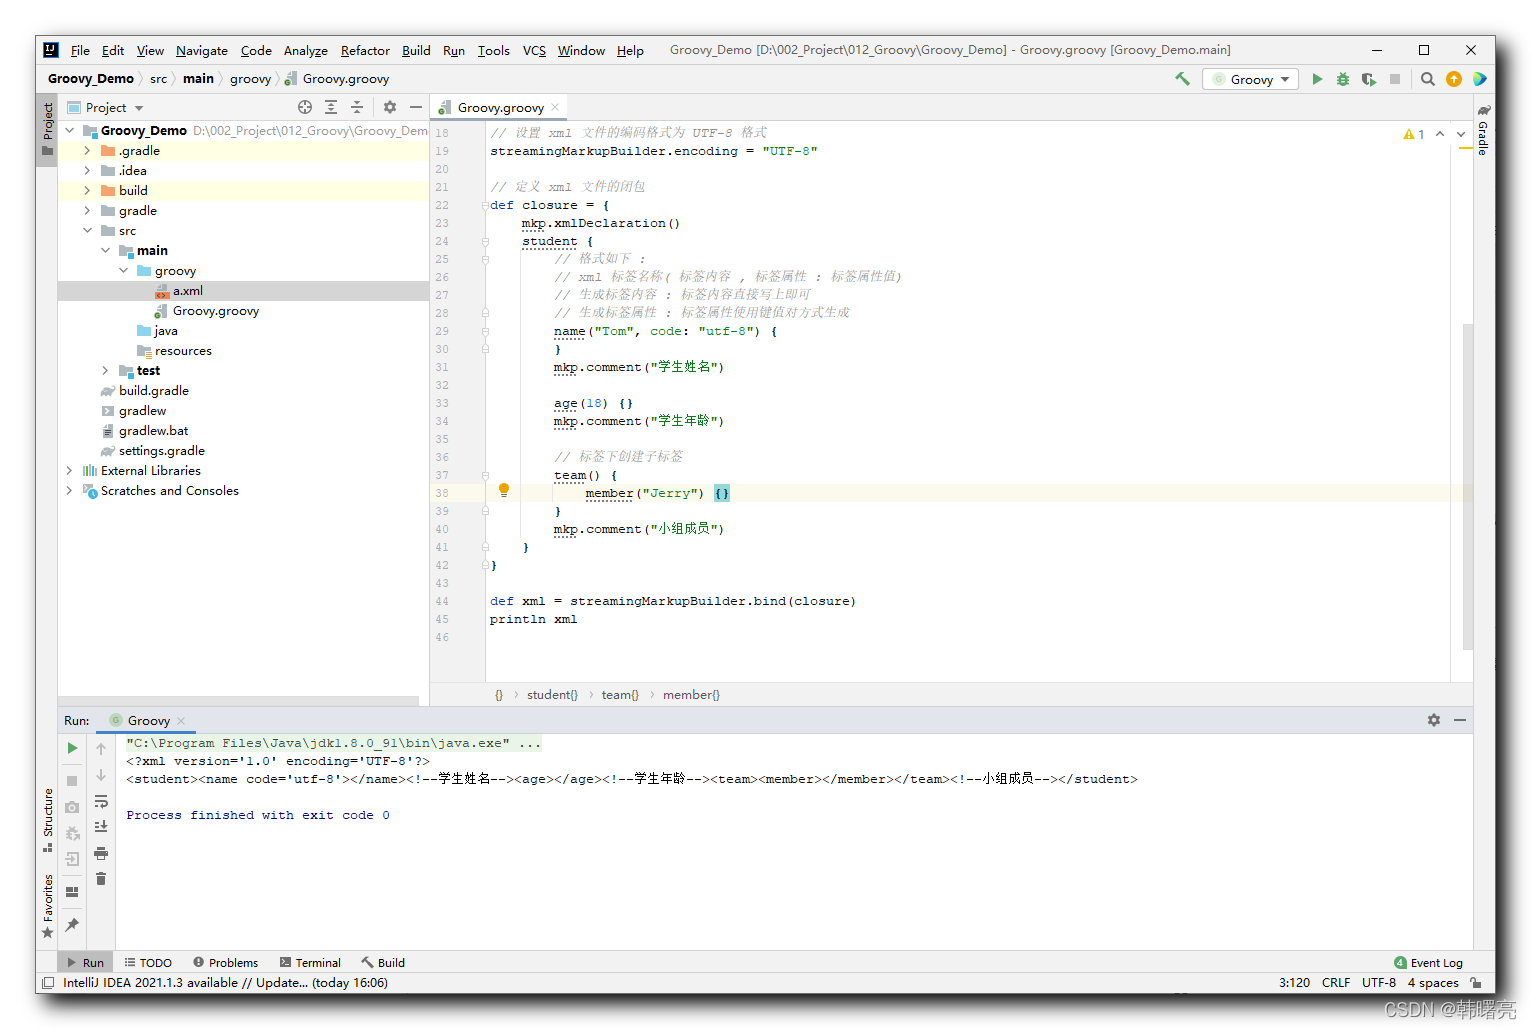This screenshot has width=1531, height=1029.
Task: Click the member{} breadcrumb
Action: point(691,695)
